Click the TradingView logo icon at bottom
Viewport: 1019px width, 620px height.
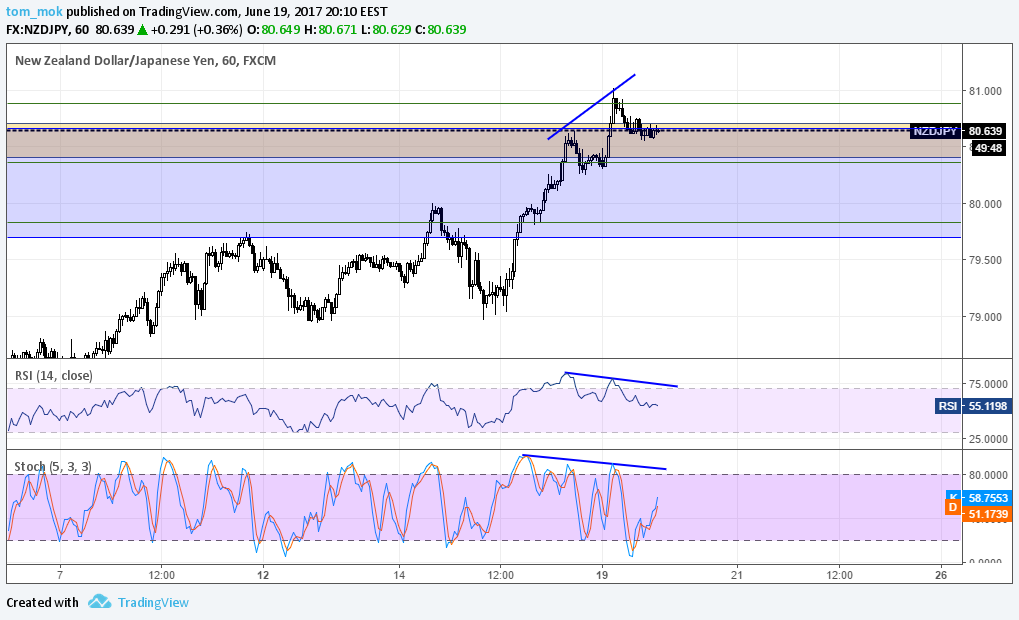pyautogui.click(x=99, y=602)
